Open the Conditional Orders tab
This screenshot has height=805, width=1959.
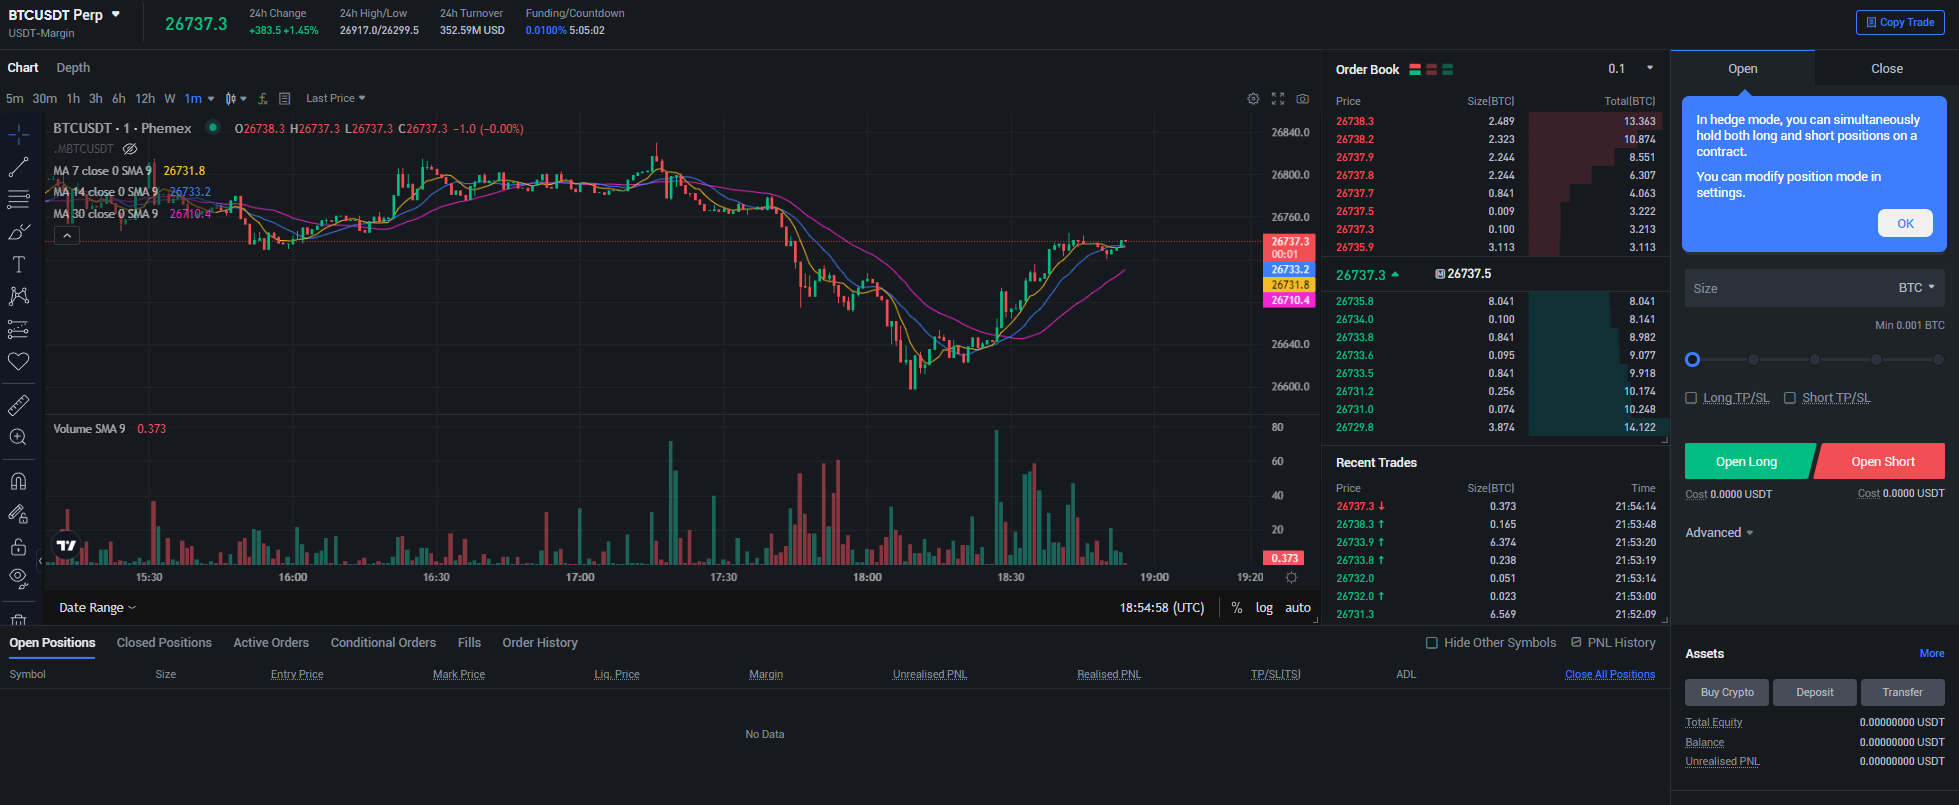pos(383,643)
